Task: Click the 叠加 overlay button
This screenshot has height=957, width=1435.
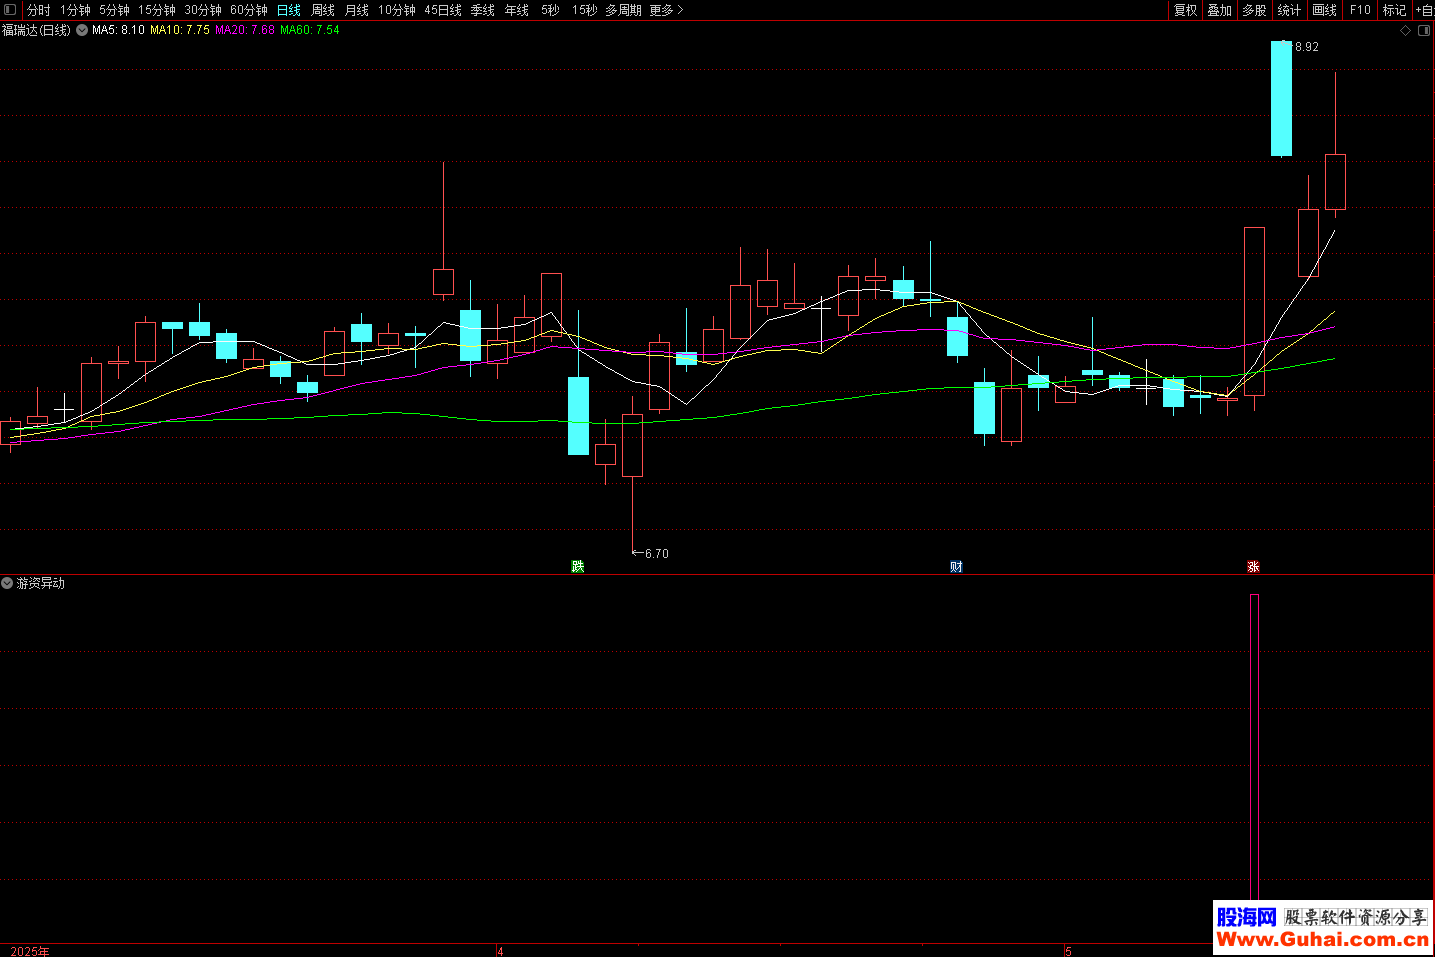Action: click(x=1220, y=10)
